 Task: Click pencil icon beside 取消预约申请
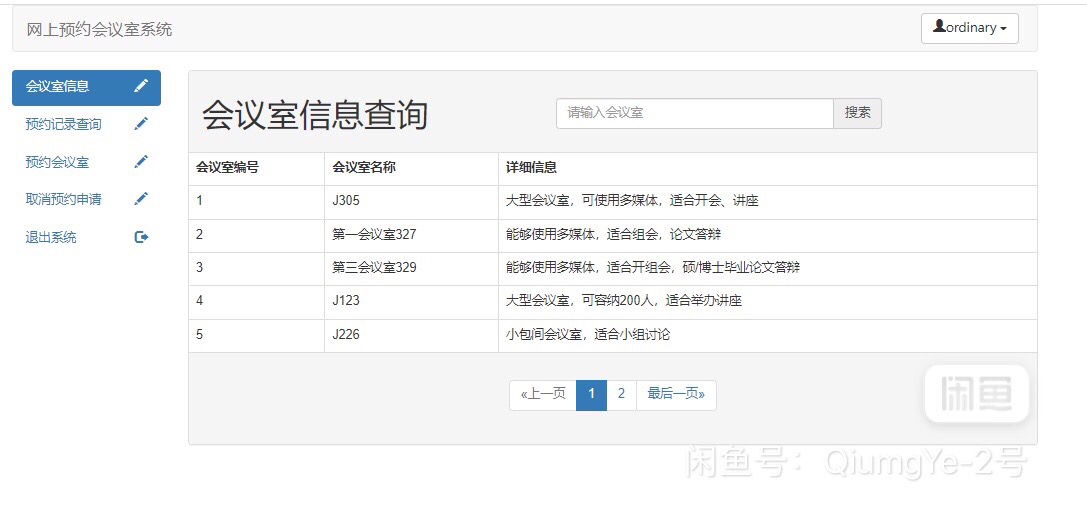pos(141,199)
